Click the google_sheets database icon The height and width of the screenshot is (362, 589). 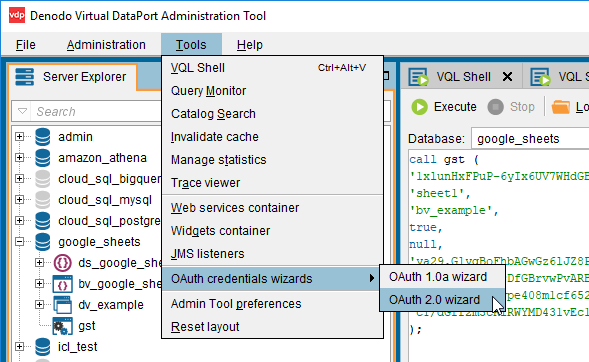point(42,242)
